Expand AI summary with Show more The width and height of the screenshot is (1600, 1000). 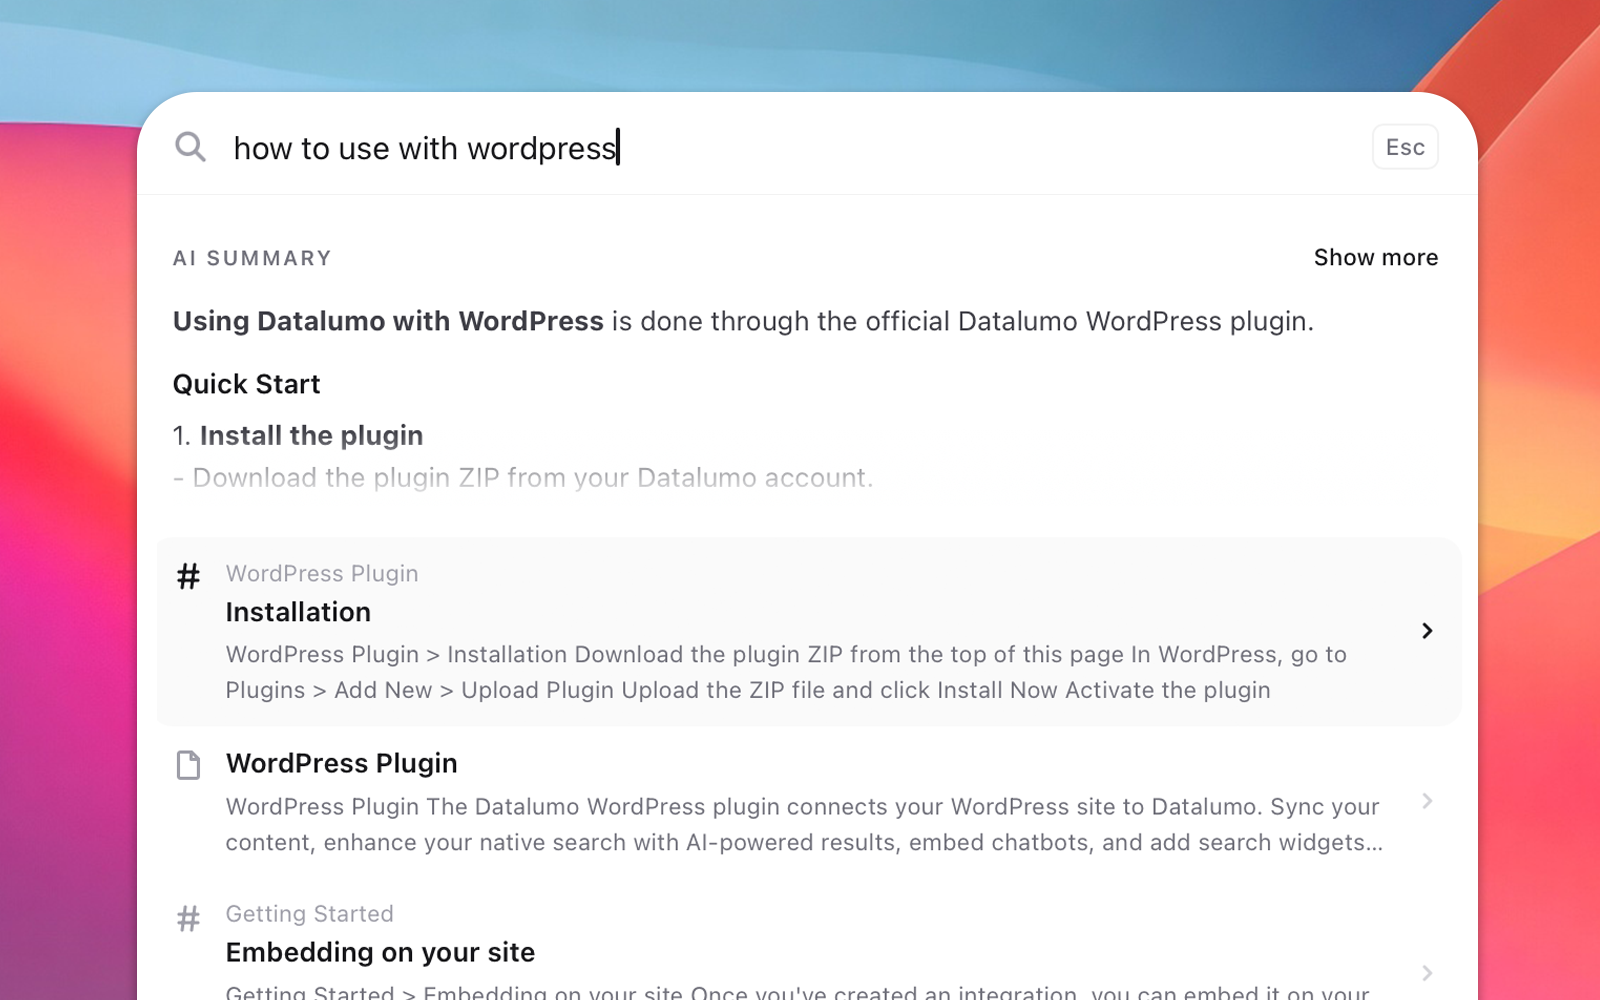point(1375,257)
